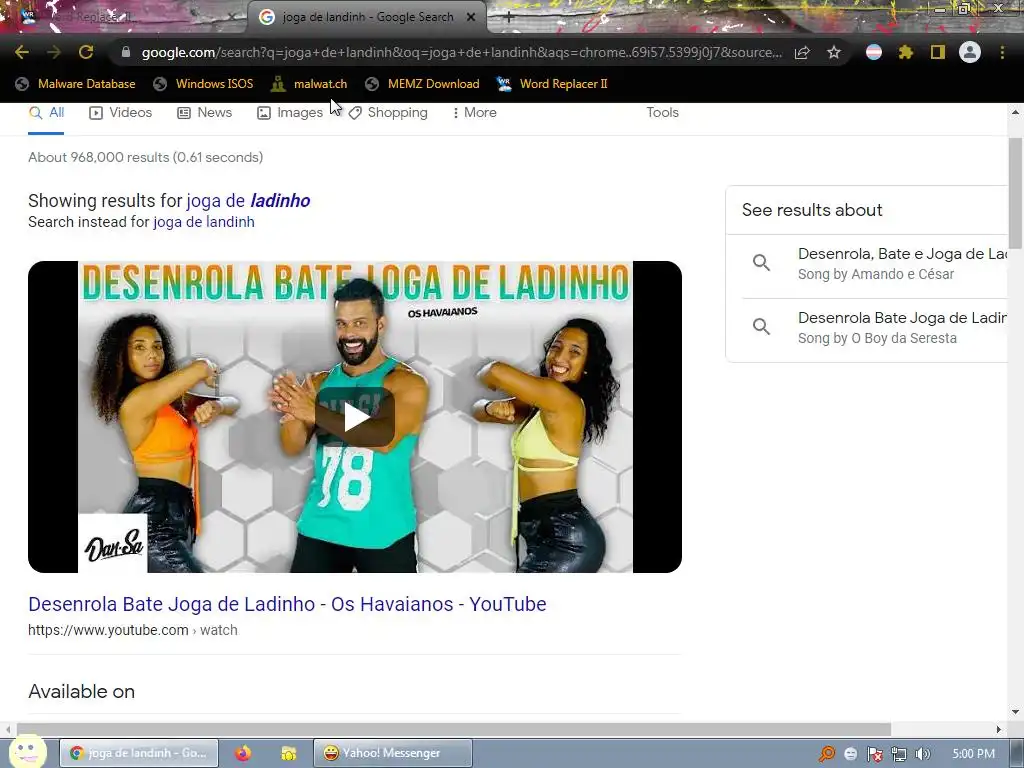Click the vertical scrollbar thumb
Screen dimensions: 1024x768
pos(1015,193)
